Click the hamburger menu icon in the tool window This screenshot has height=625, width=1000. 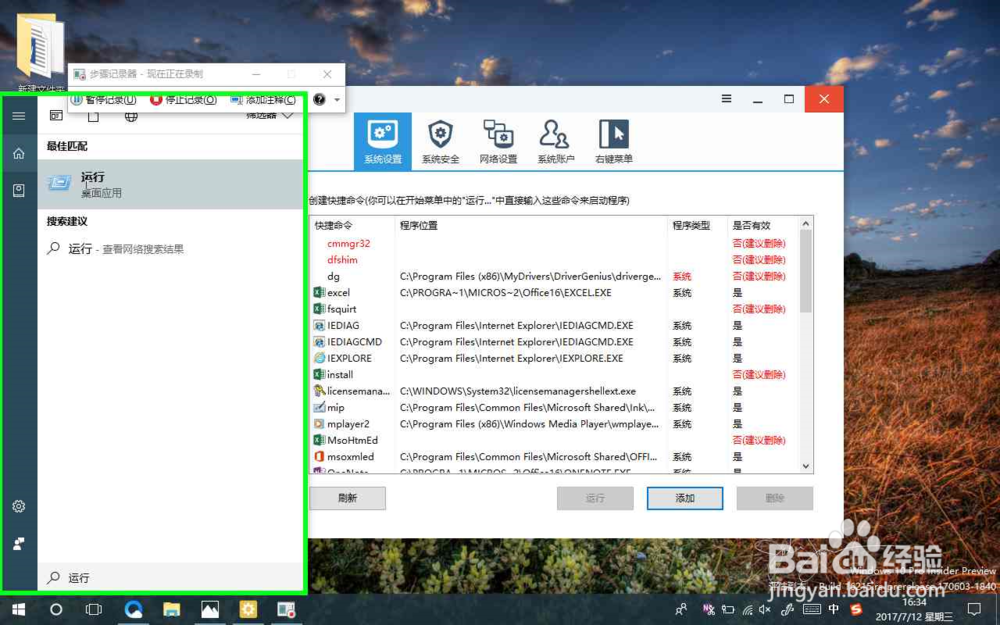726,99
